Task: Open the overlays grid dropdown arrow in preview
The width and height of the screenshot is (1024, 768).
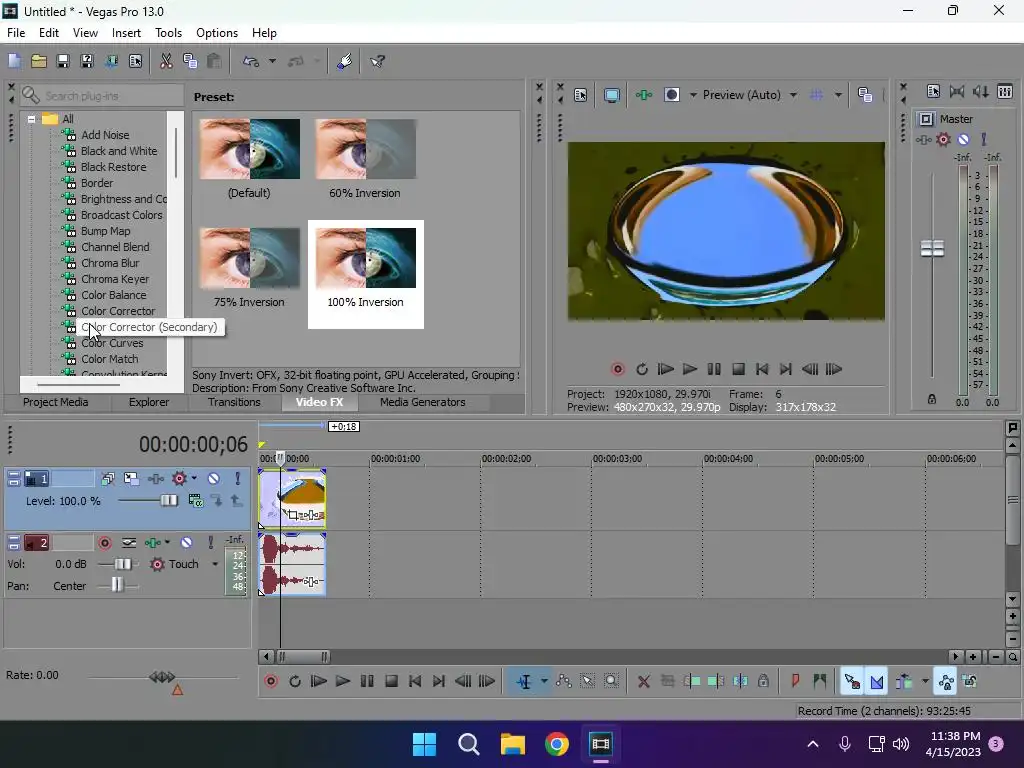Action: coord(838,95)
